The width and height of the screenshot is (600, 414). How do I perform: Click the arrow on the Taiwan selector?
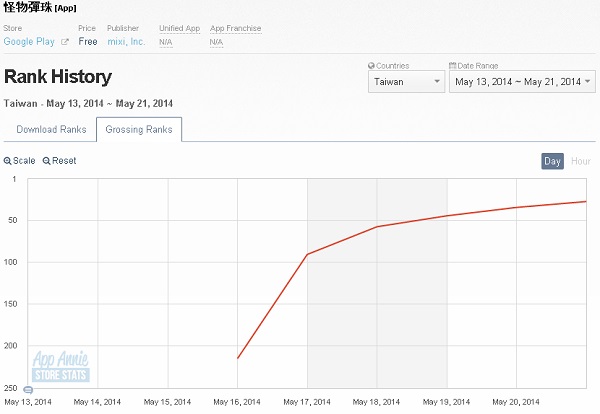click(x=436, y=82)
